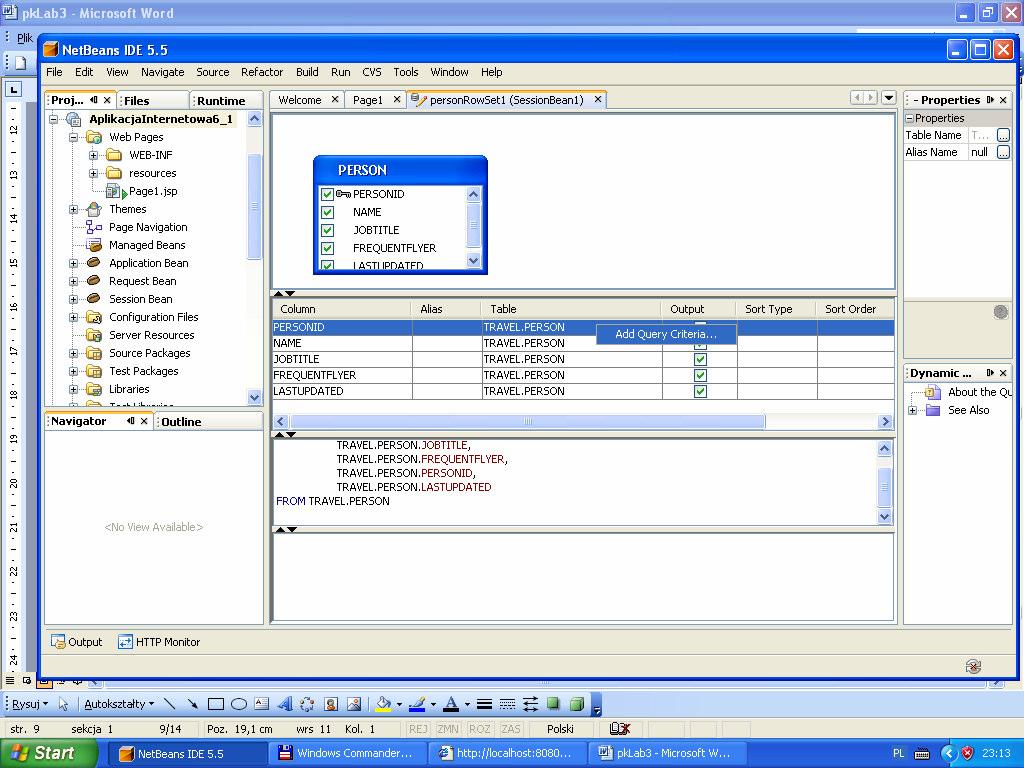This screenshot has height=768, width=1024.
Task: Click the query grid horizontal scrollbar thumb
Action: (527, 422)
